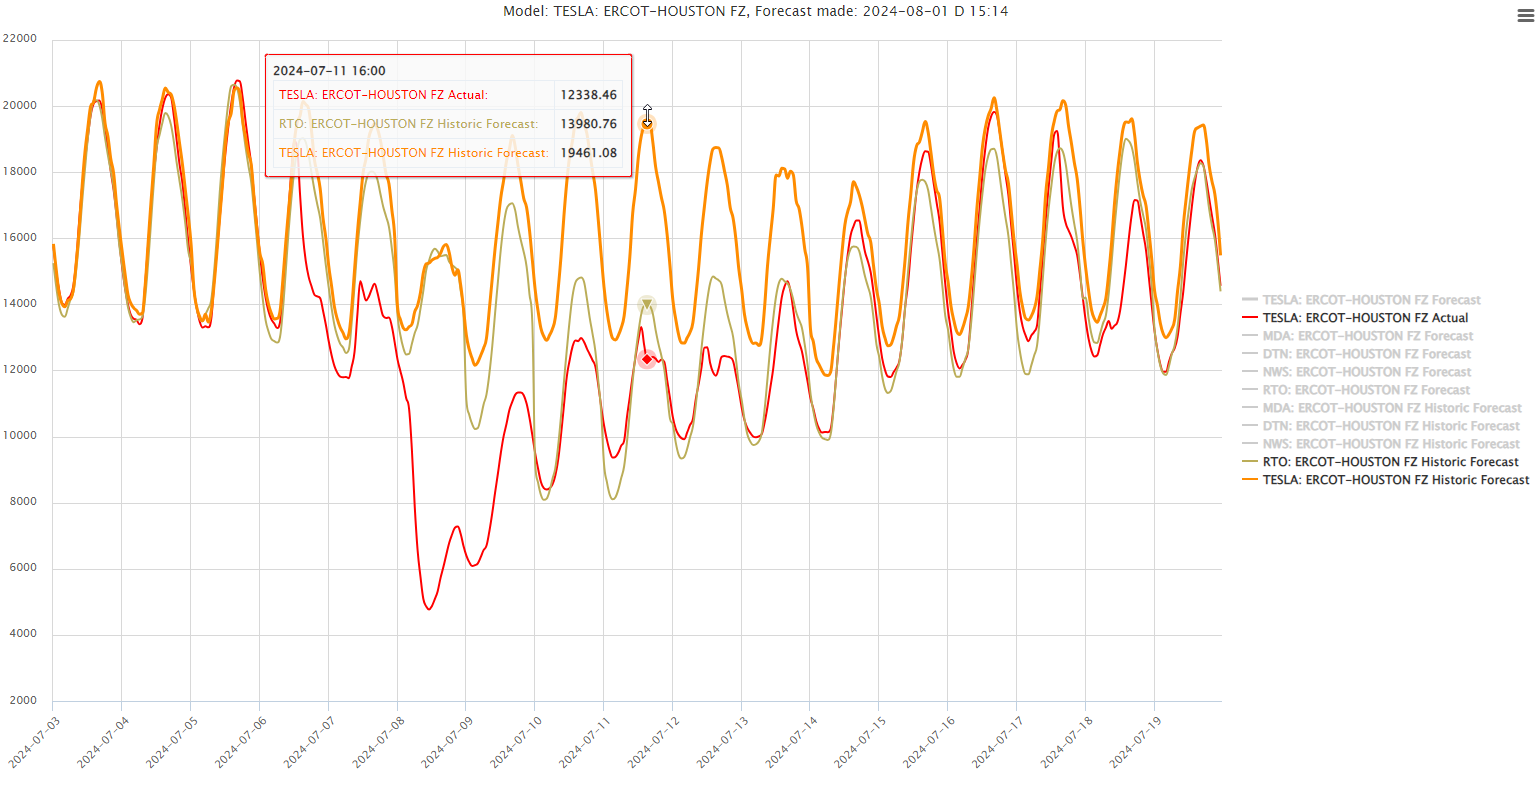
Task: Click y-axis label 22000
Action: pyautogui.click(x=20, y=39)
